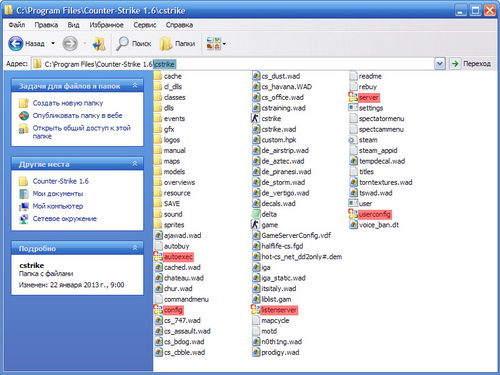The height and width of the screenshot is (375, 500).
Task: Collapse the Задачи для файлов и папок panel
Action: [135, 86]
